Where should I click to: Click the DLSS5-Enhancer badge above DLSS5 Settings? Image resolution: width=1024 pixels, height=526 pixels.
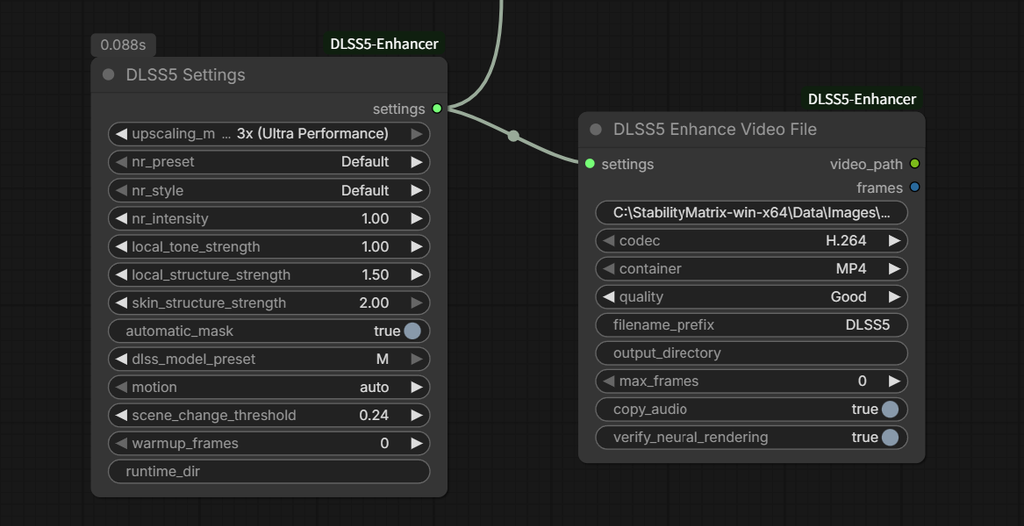pos(384,44)
